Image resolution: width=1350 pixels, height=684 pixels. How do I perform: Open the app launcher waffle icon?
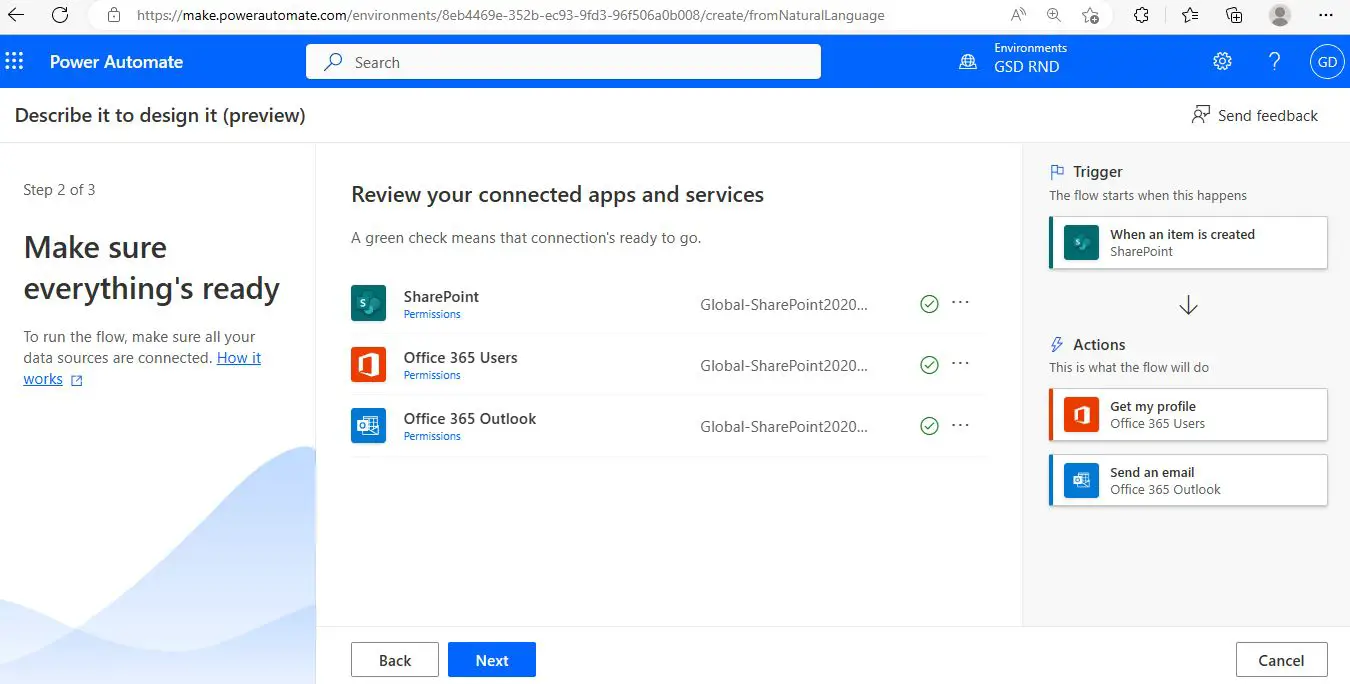pyautogui.click(x=14, y=62)
